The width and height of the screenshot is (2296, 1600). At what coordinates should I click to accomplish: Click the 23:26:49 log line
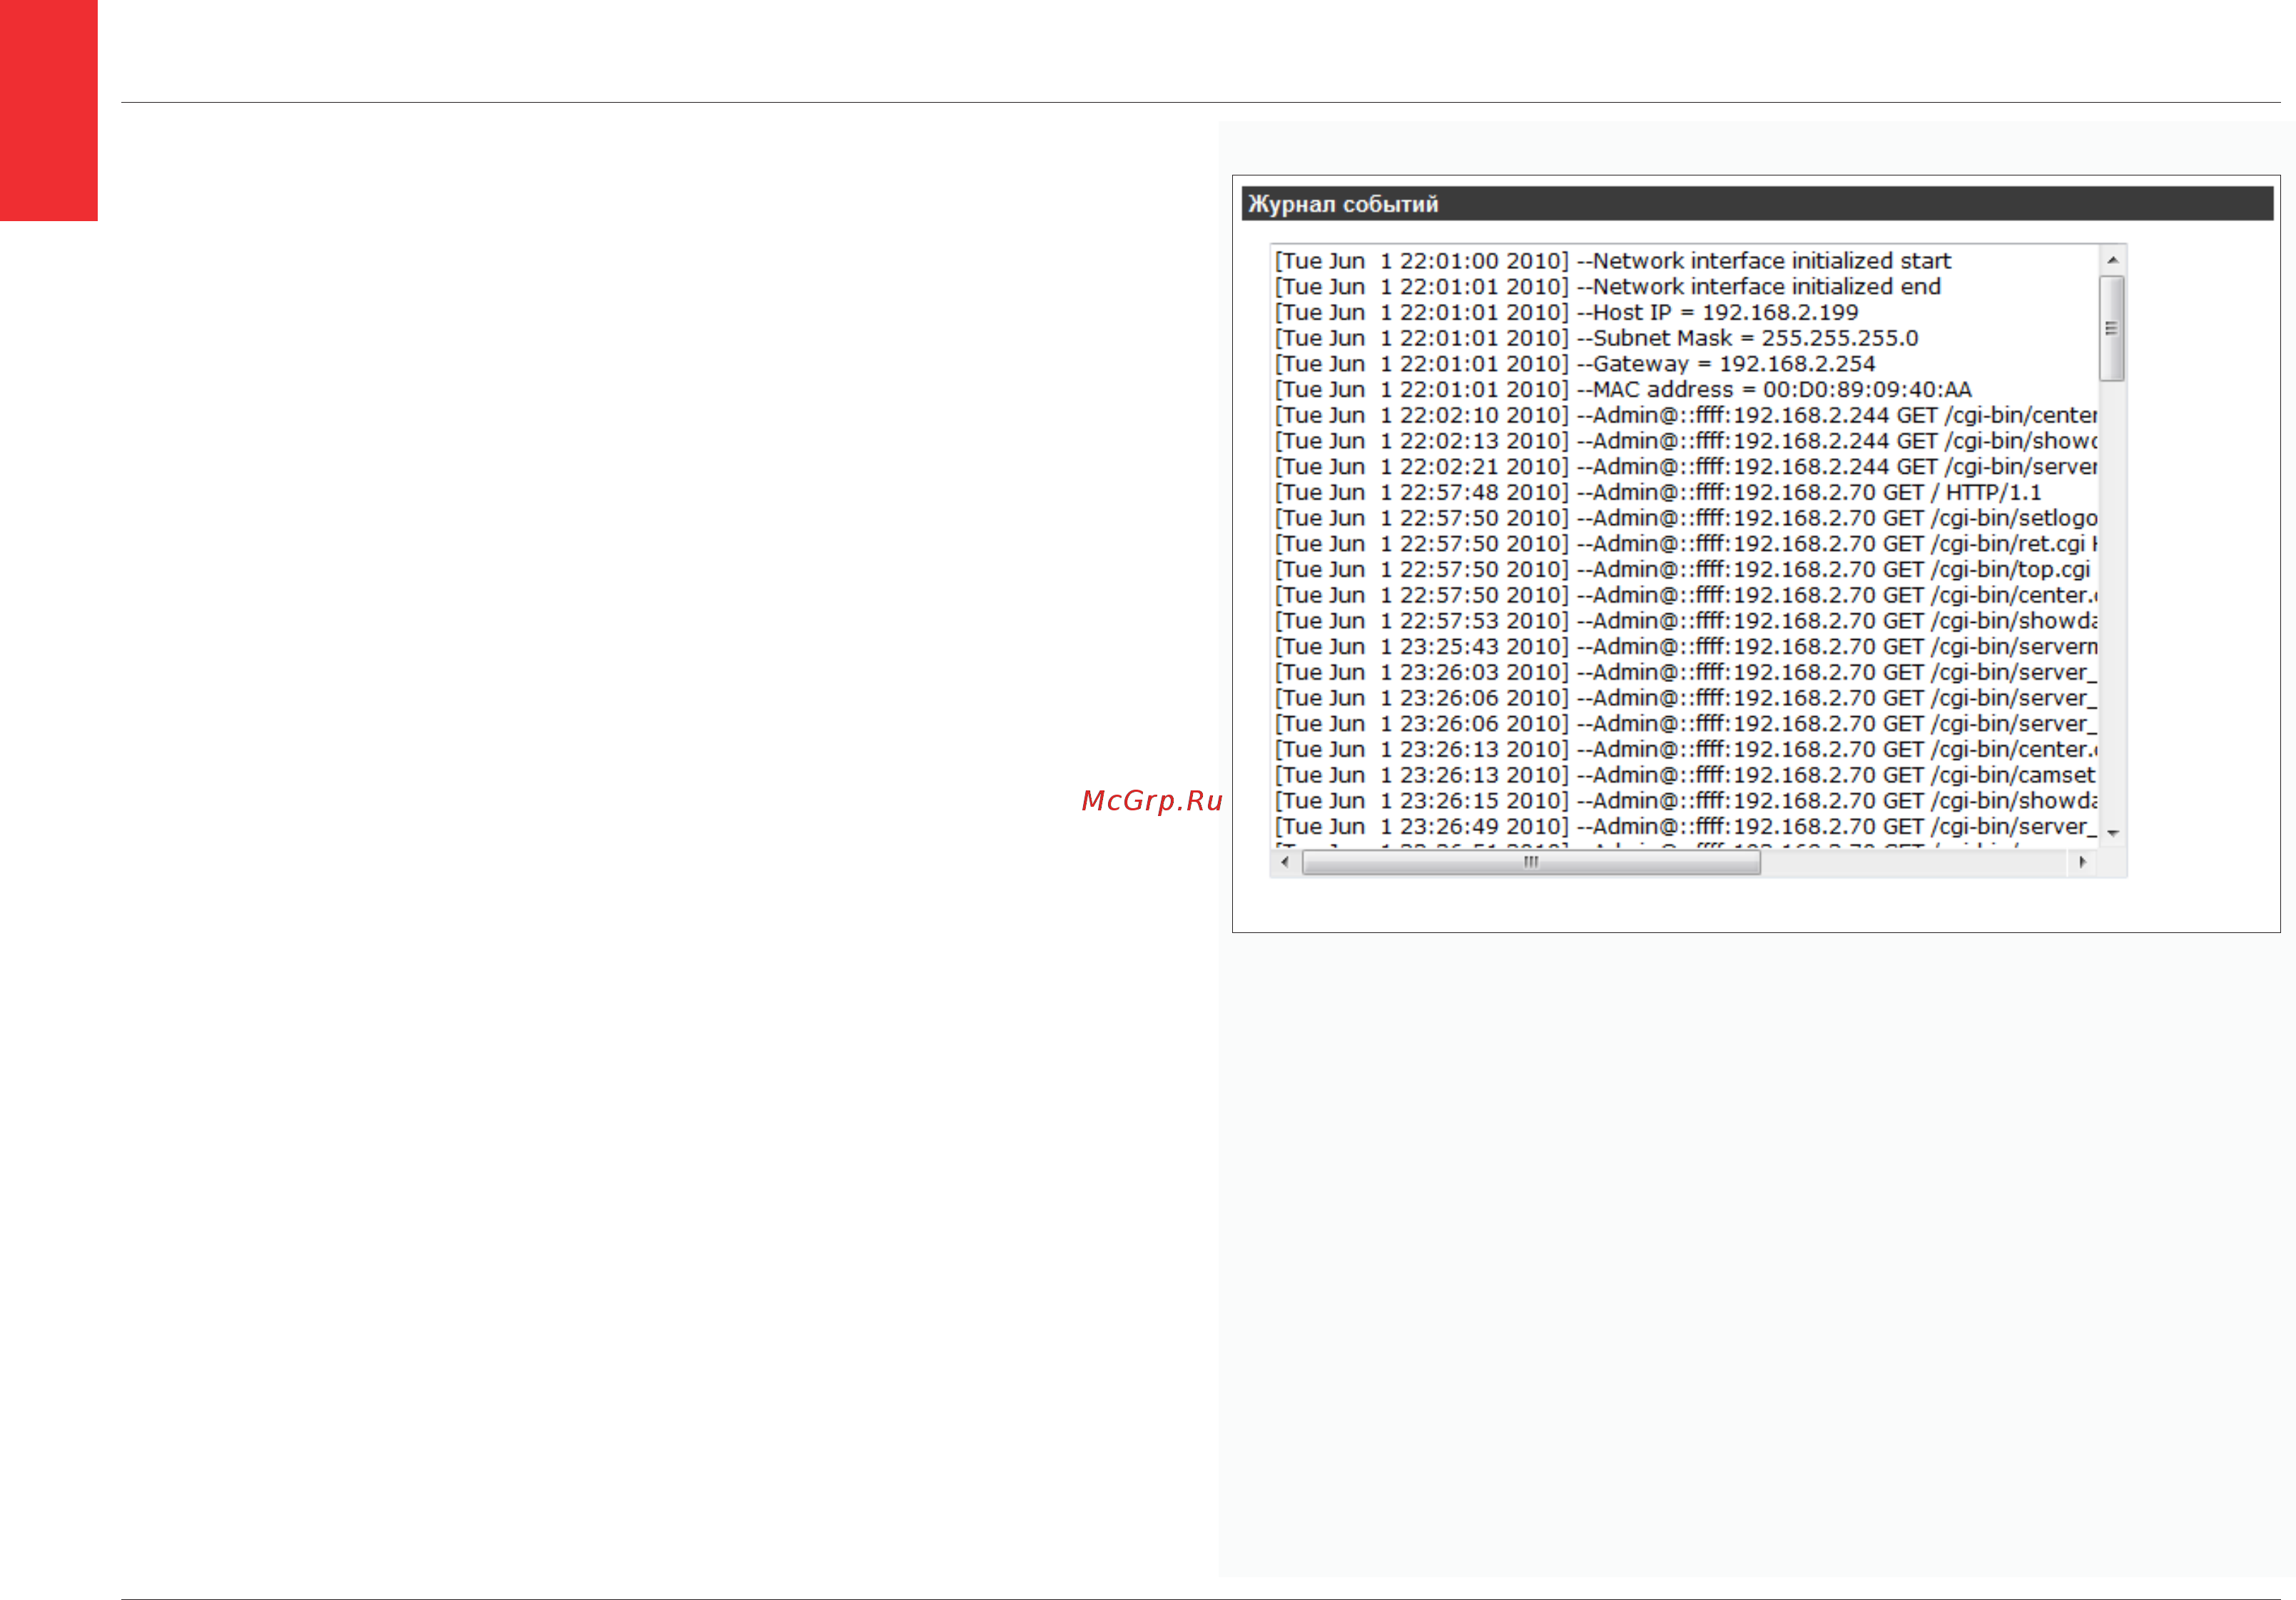(x=1686, y=827)
